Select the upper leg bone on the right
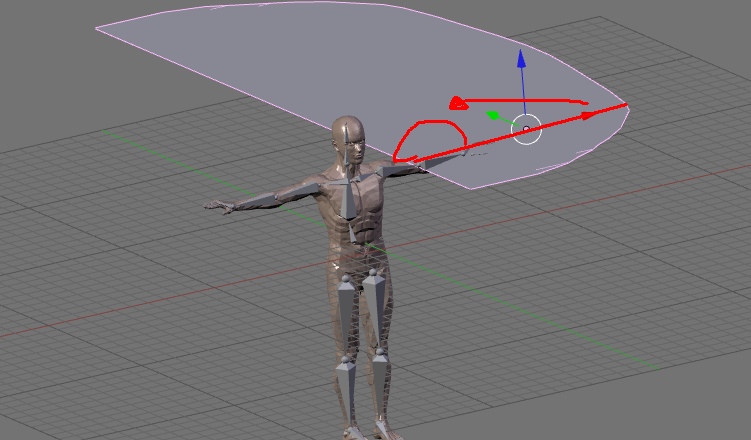The height and width of the screenshot is (440, 751). tap(375, 311)
